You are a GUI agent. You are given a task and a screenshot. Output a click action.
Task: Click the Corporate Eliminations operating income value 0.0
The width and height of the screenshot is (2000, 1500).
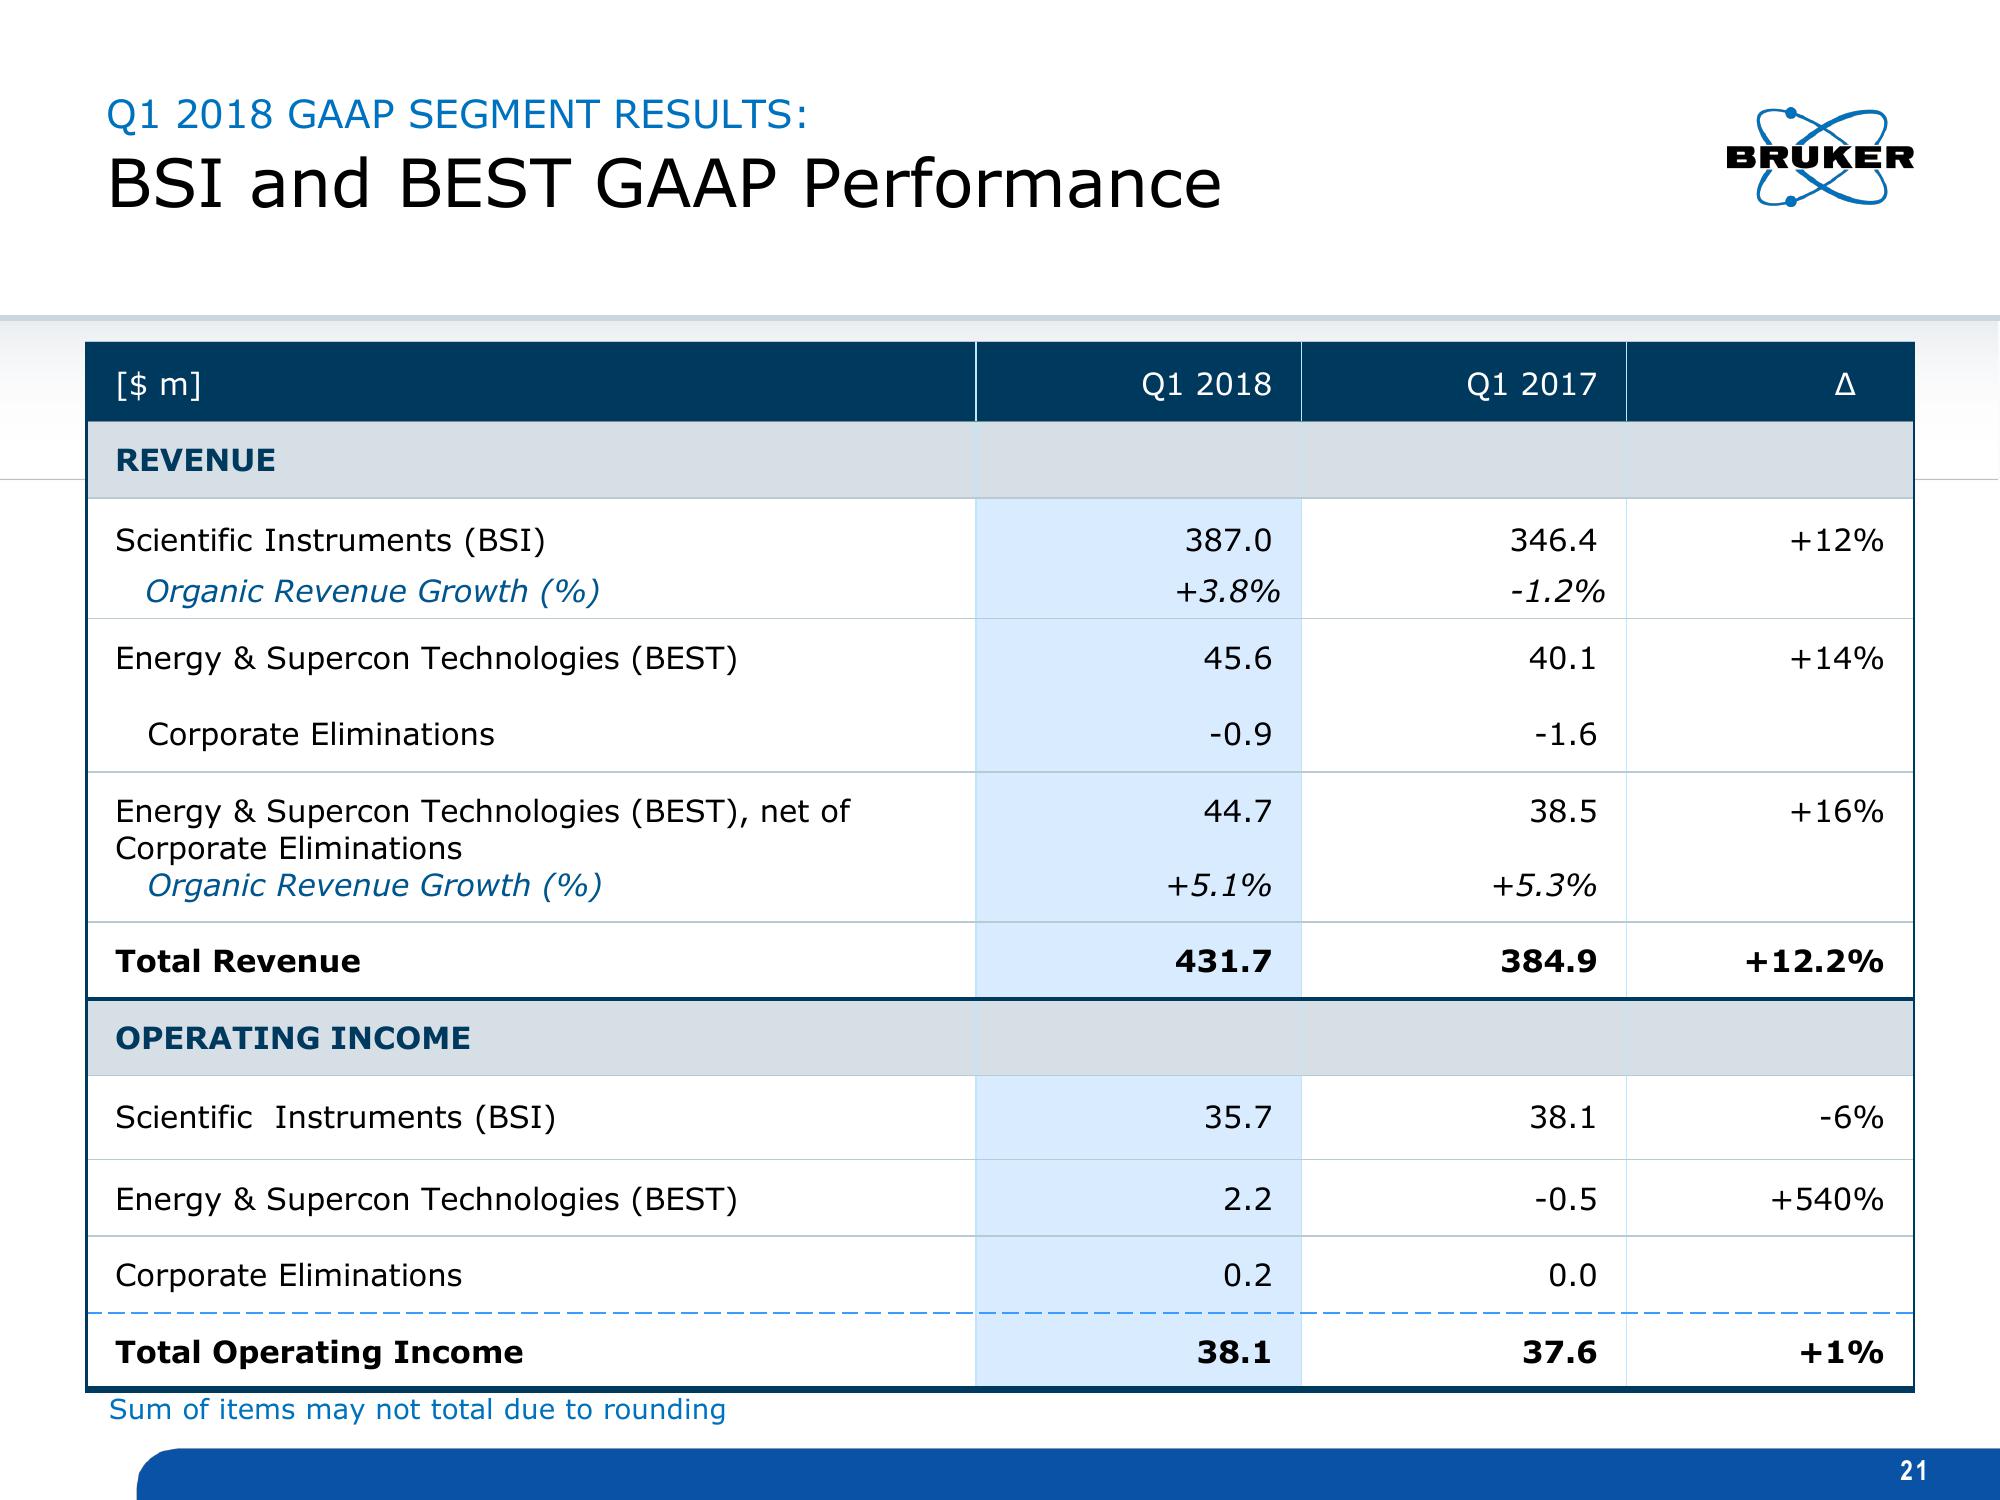pyautogui.click(x=1572, y=1275)
